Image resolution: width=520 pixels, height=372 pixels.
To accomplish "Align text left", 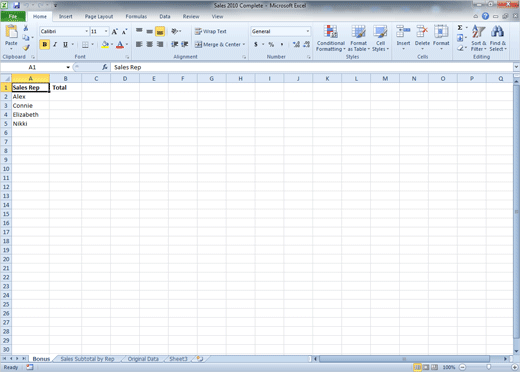I will tap(139, 44).
